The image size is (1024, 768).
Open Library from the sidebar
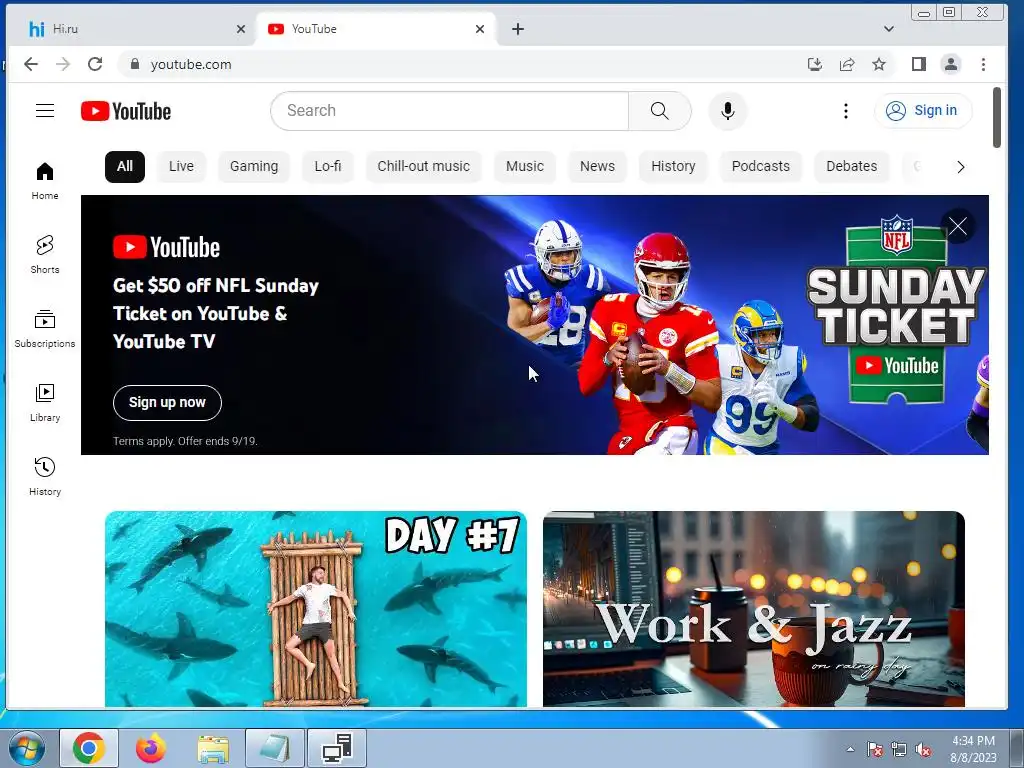click(45, 403)
